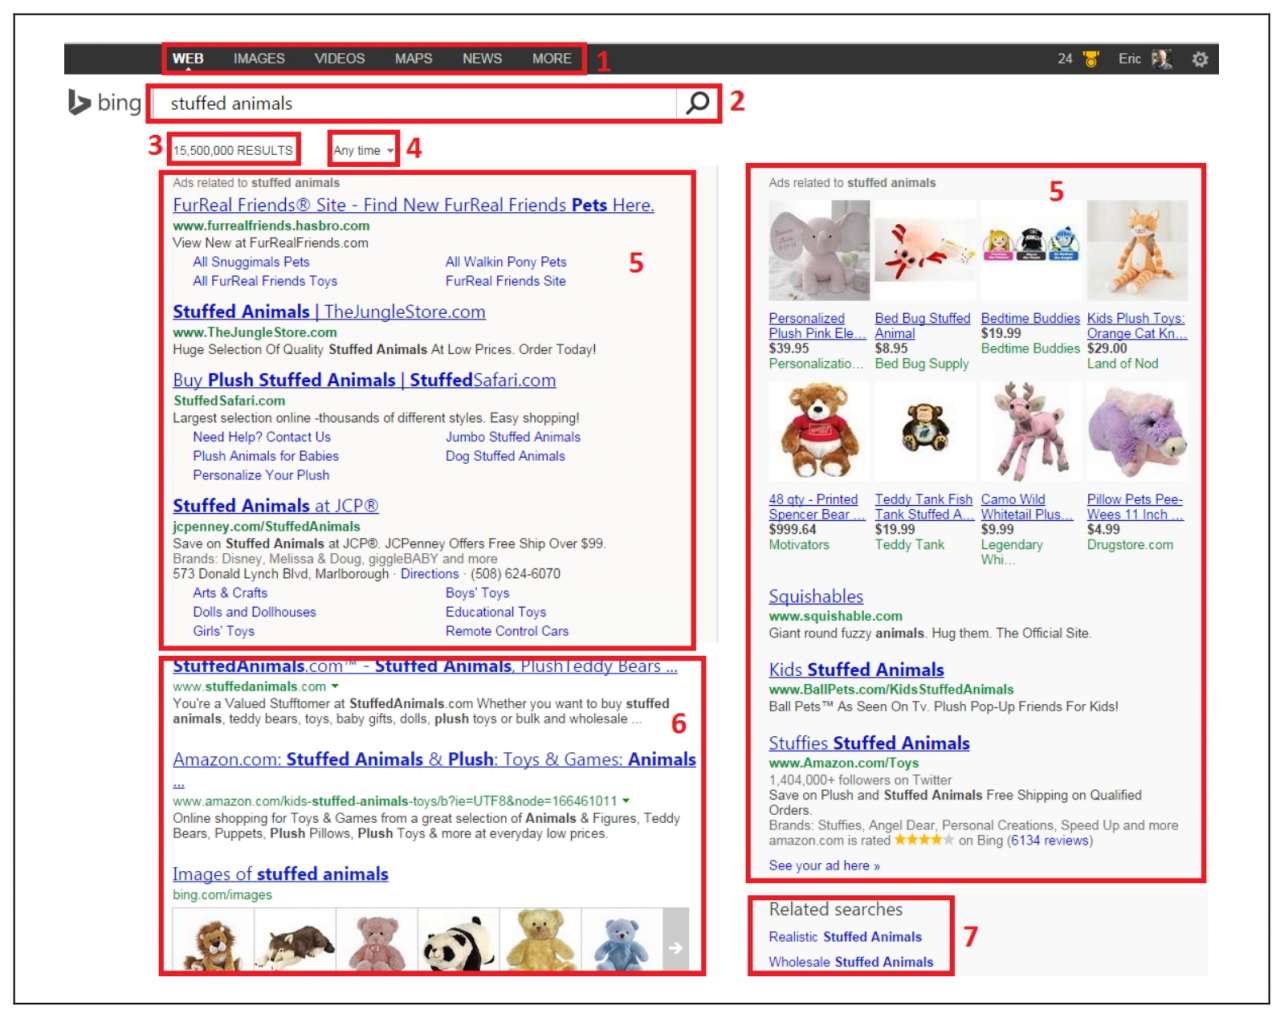Open Buy Plush Stuffed Animals StuffedSafari link

pos(364,380)
